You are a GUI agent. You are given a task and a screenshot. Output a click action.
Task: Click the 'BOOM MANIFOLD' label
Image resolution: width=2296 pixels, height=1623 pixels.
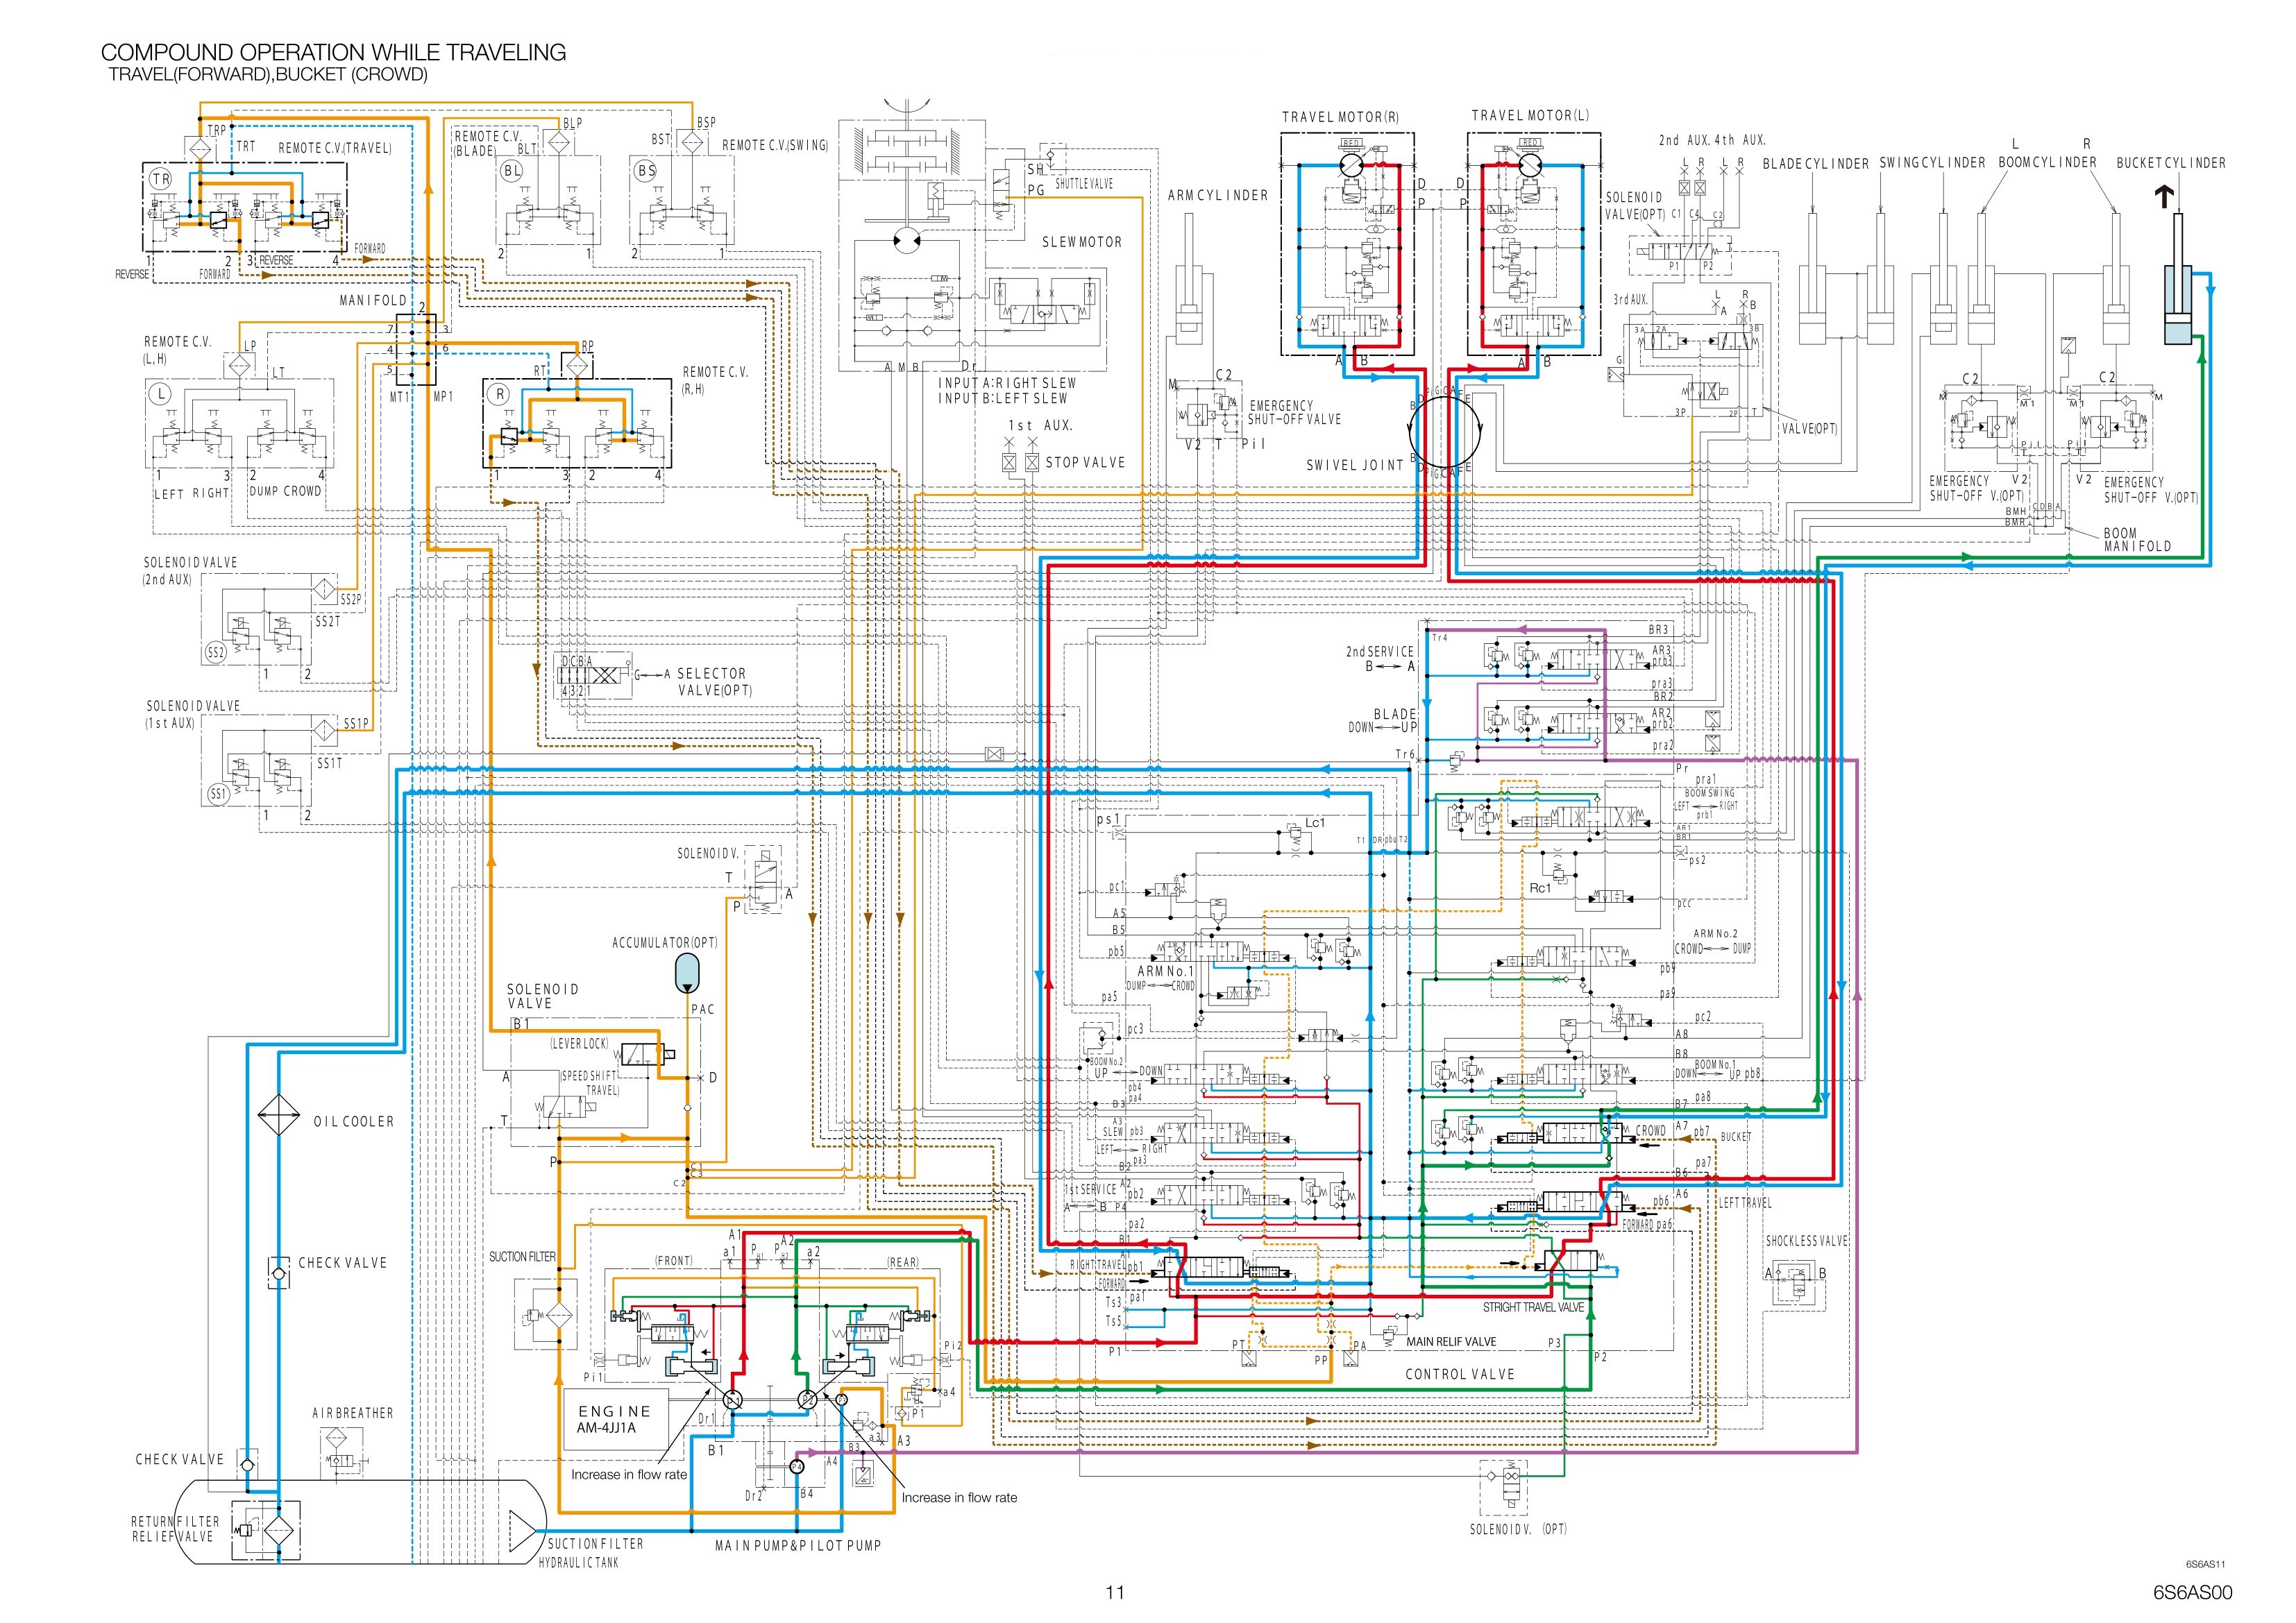pyautogui.click(x=2138, y=540)
